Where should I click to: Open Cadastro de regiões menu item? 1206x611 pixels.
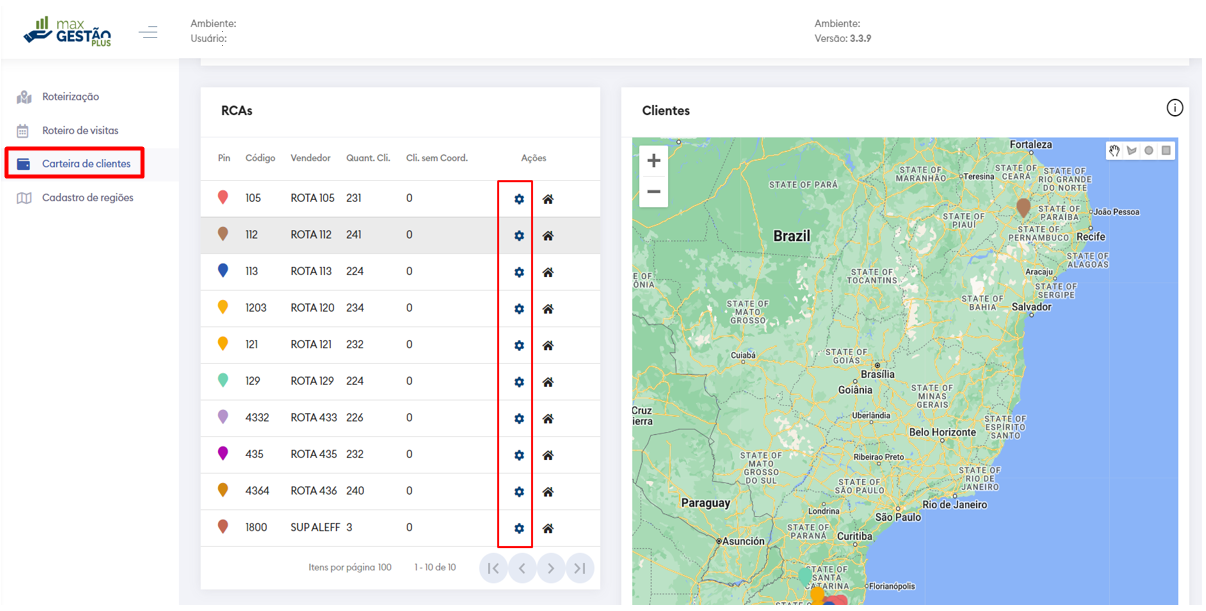click(x=87, y=198)
